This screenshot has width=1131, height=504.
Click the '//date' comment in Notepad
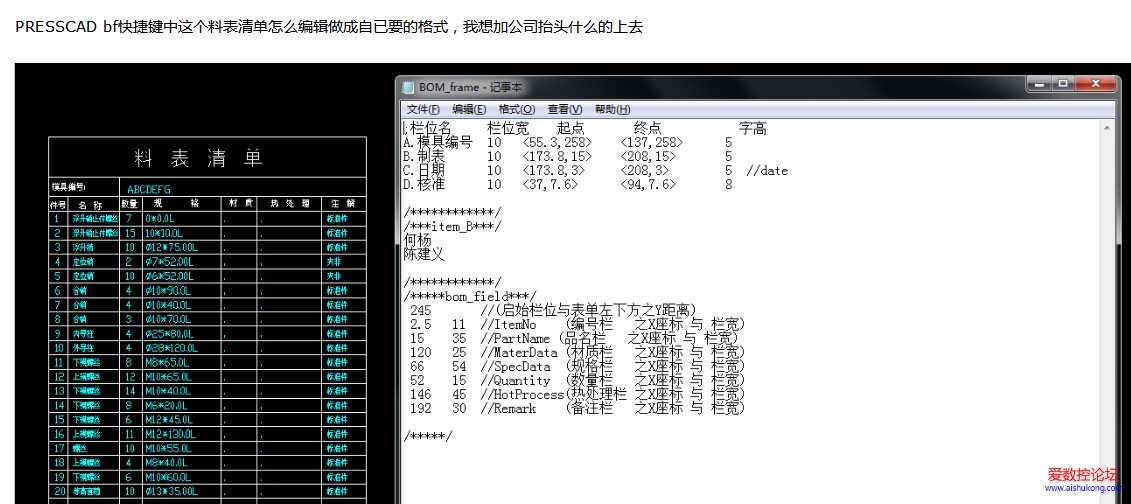tap(767, 171)
